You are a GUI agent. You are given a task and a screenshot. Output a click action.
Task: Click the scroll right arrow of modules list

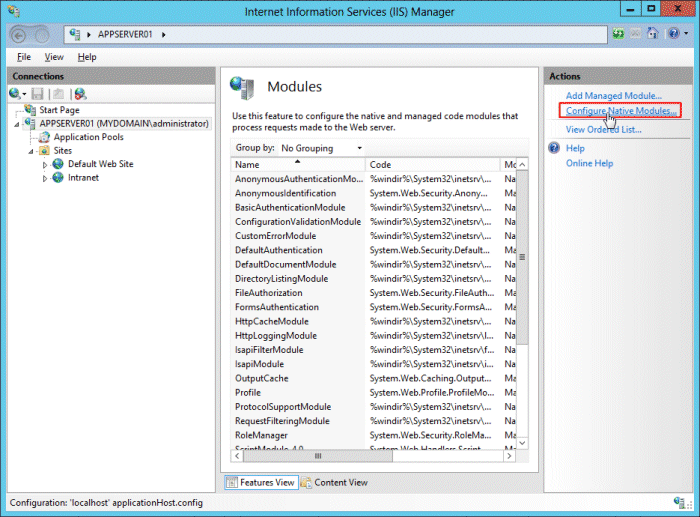[509, 456]
